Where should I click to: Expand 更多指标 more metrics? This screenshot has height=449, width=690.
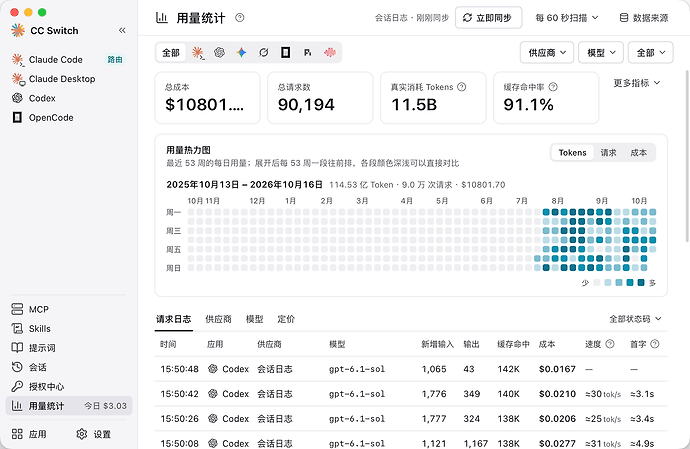pyautogui.click(x=637, y=83)
